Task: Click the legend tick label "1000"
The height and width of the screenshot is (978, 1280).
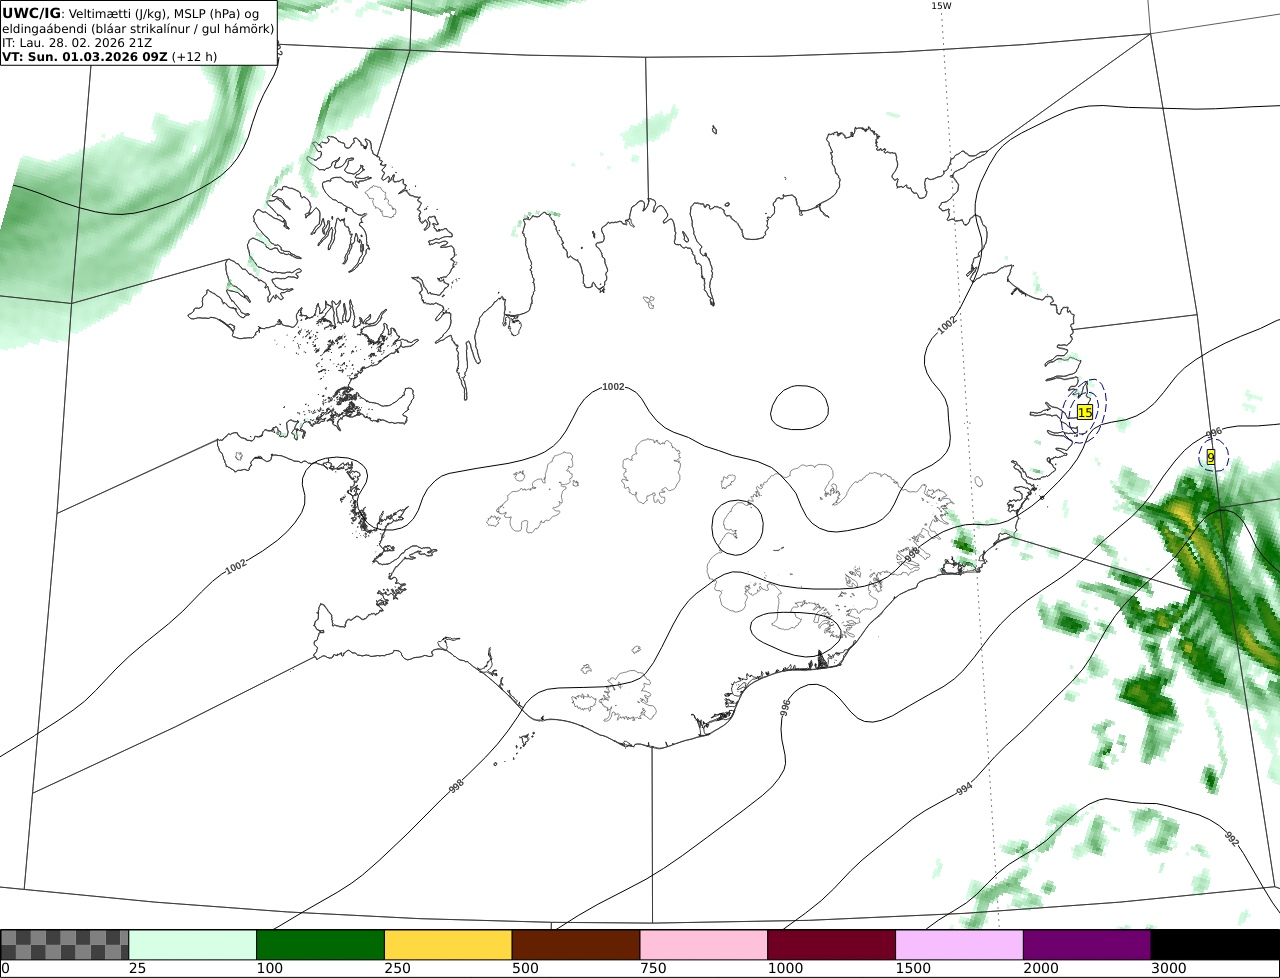Action: coord(785,969)
